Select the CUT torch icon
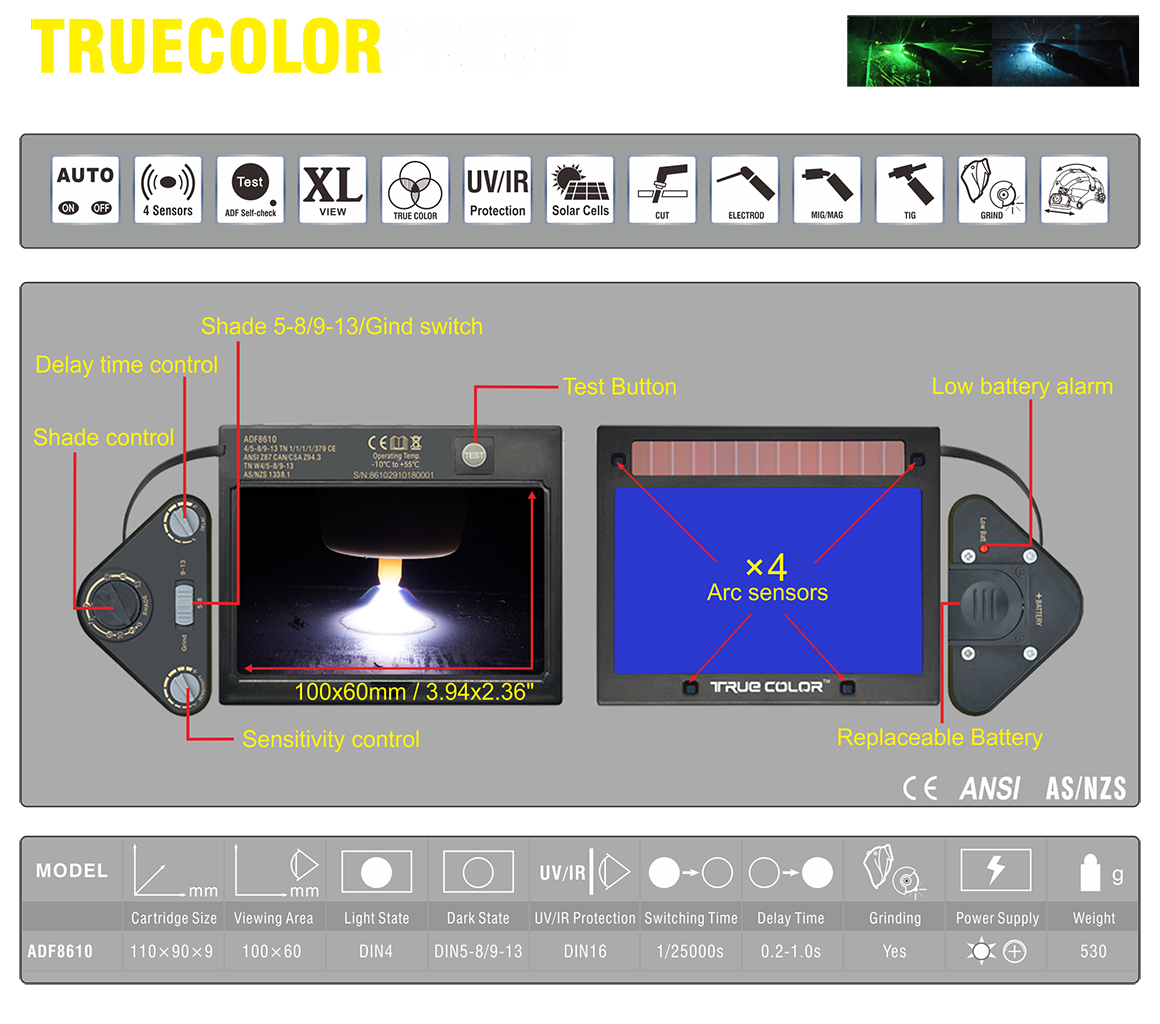Image resolution: width=1160 pixels, height=1024 pixels. tap(662, 190)
